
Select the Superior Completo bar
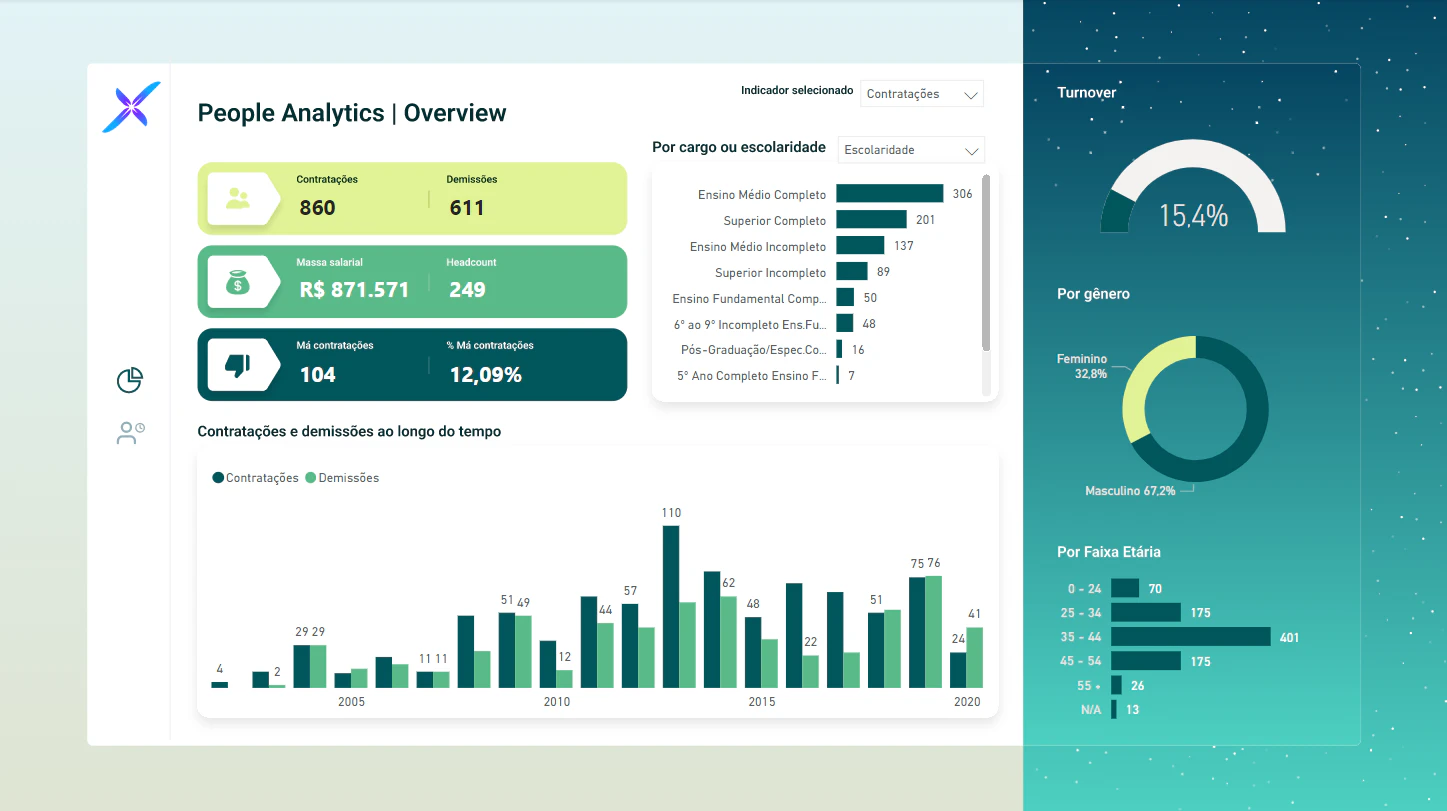pos(871,220)
